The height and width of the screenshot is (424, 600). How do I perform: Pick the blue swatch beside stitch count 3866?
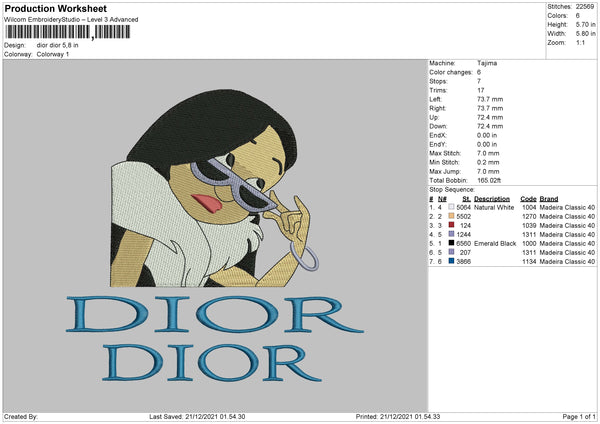tap(452, 261)
